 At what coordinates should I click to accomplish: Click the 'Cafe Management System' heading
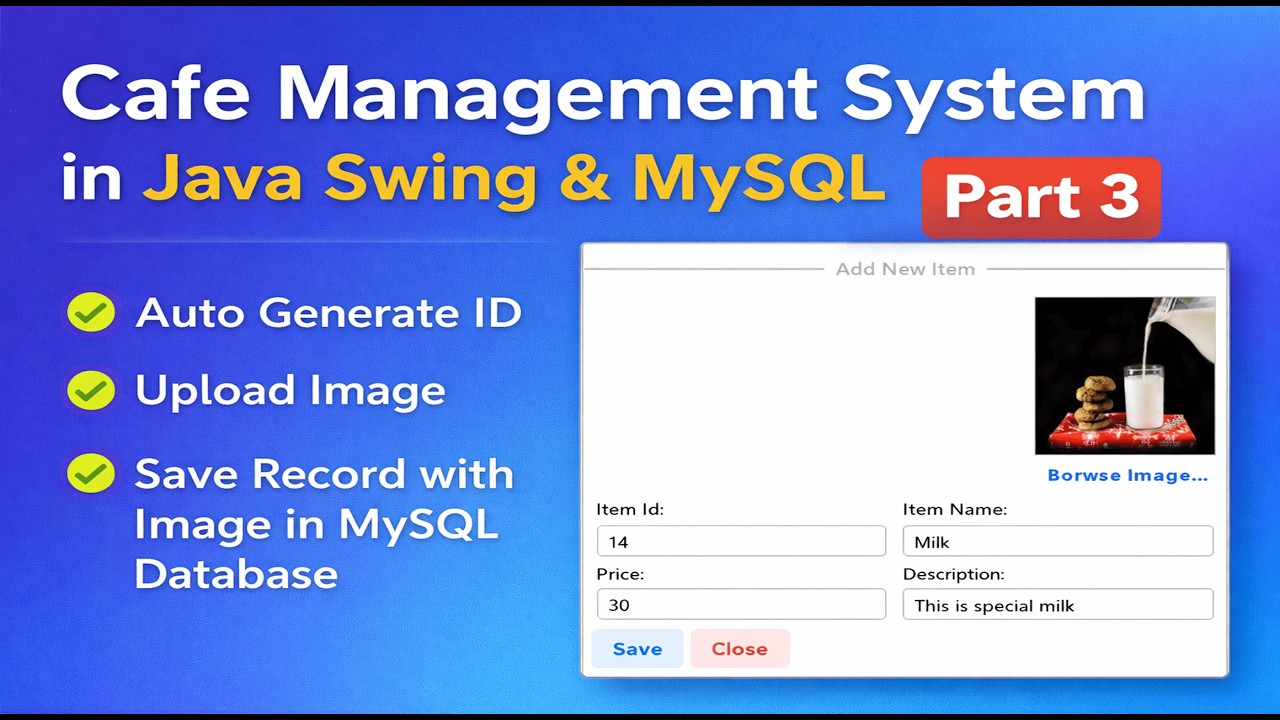603,96
